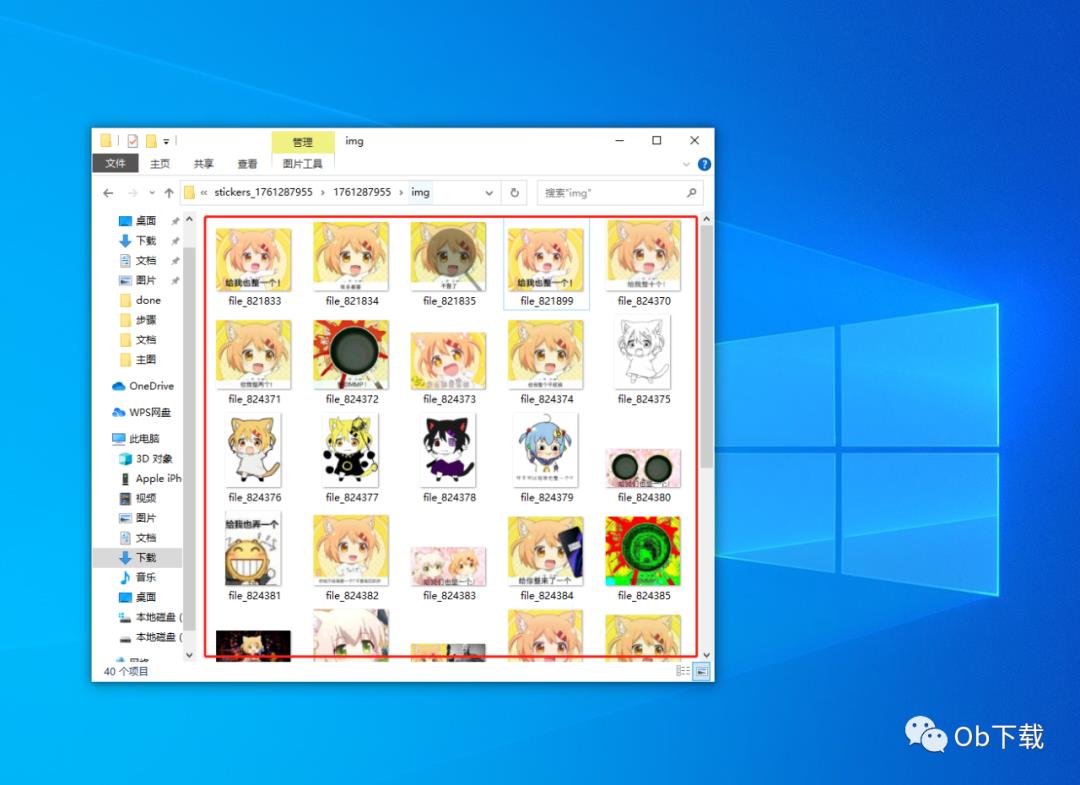The height and width of the screenshot is (785, 1080).
Task: Switch to large thumbnails view icon
Action: coord(702,671)
